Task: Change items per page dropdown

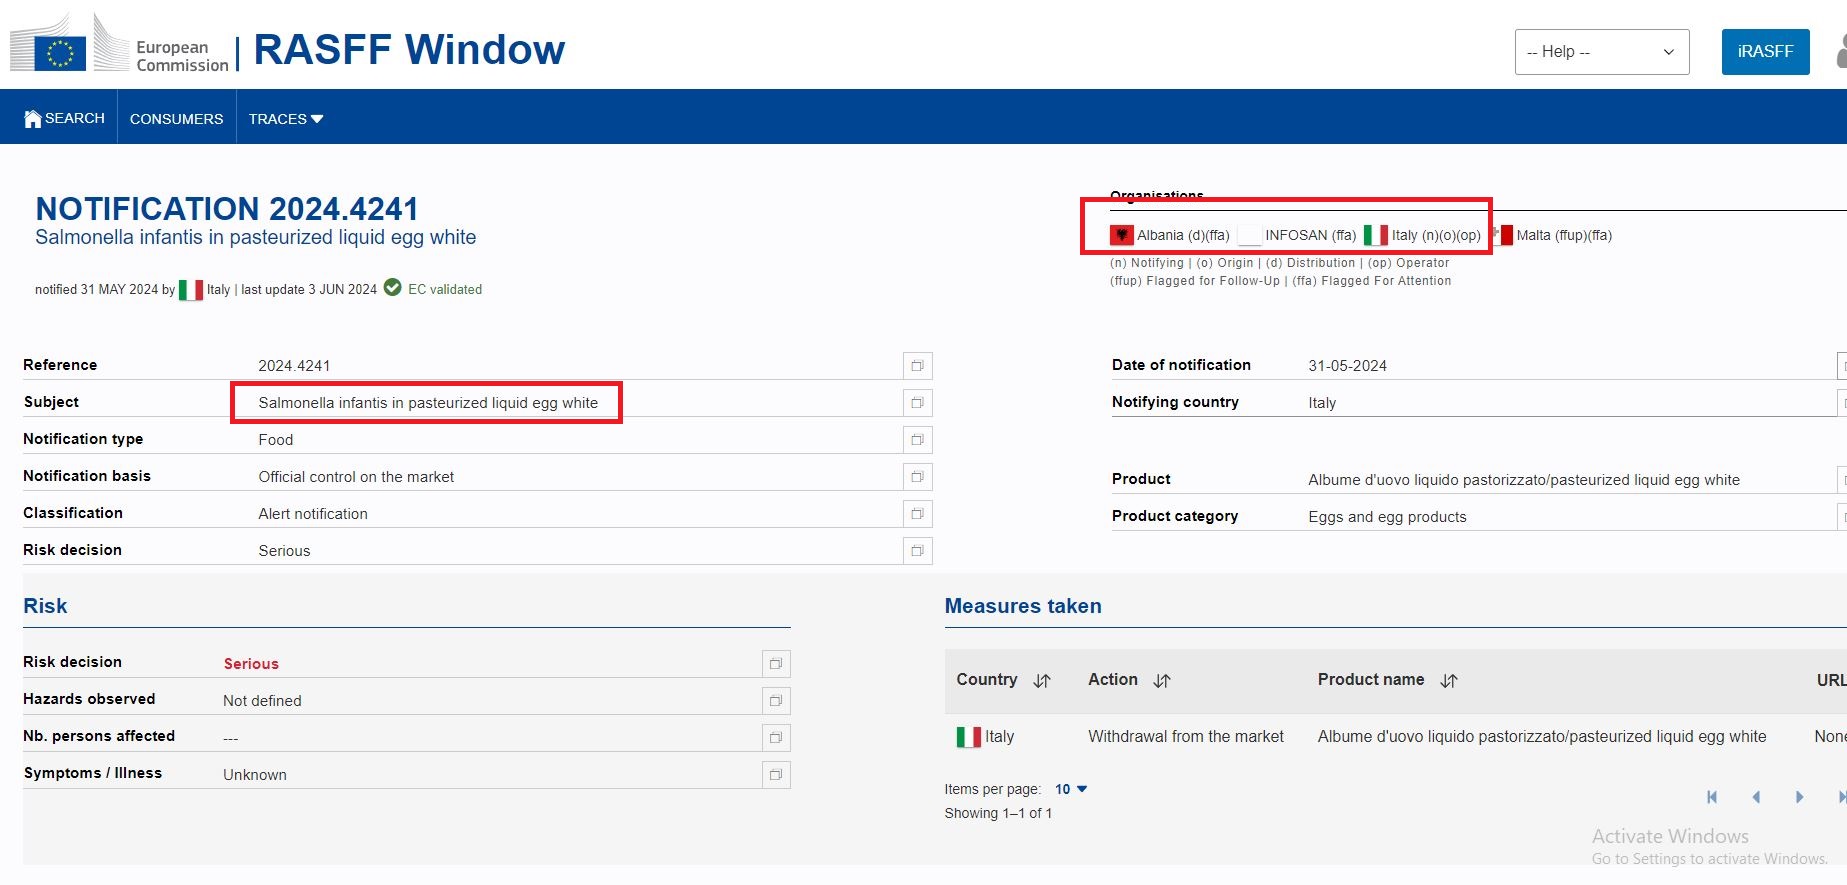Action: pos(1071,790)
